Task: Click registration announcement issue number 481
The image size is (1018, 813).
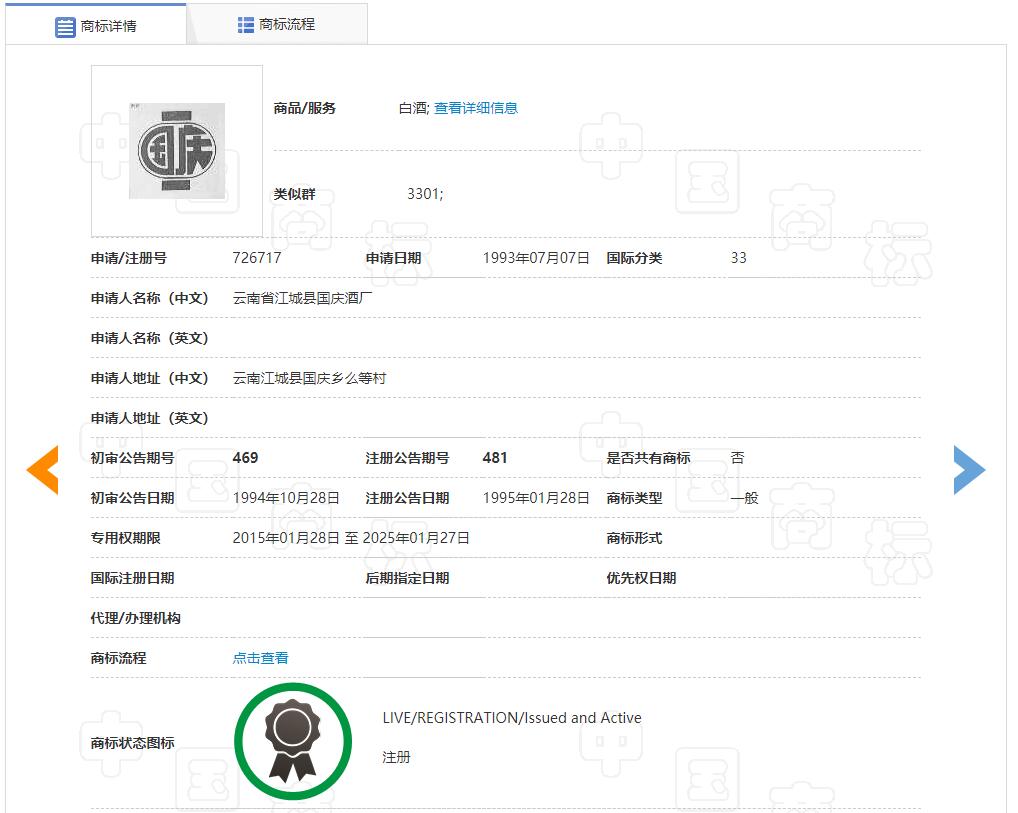Action: tap(495, 458)
